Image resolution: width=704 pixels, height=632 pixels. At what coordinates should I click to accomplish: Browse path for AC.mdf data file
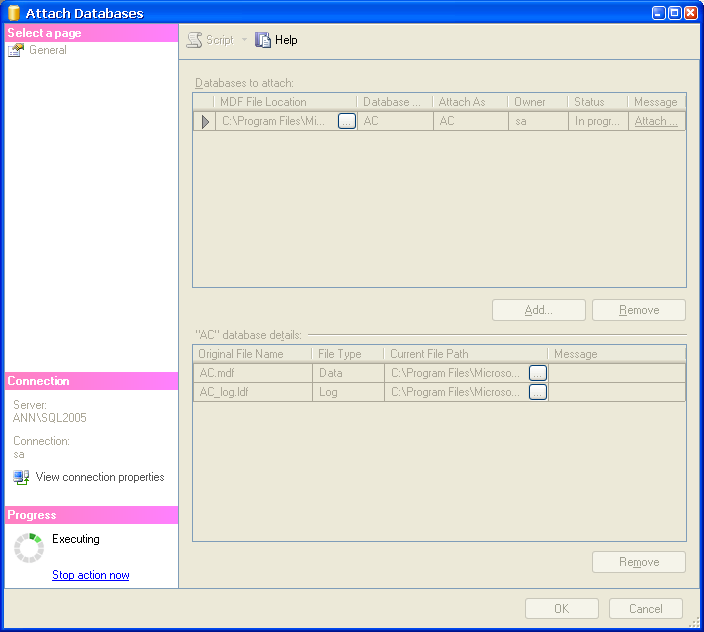tap(538, 373)
